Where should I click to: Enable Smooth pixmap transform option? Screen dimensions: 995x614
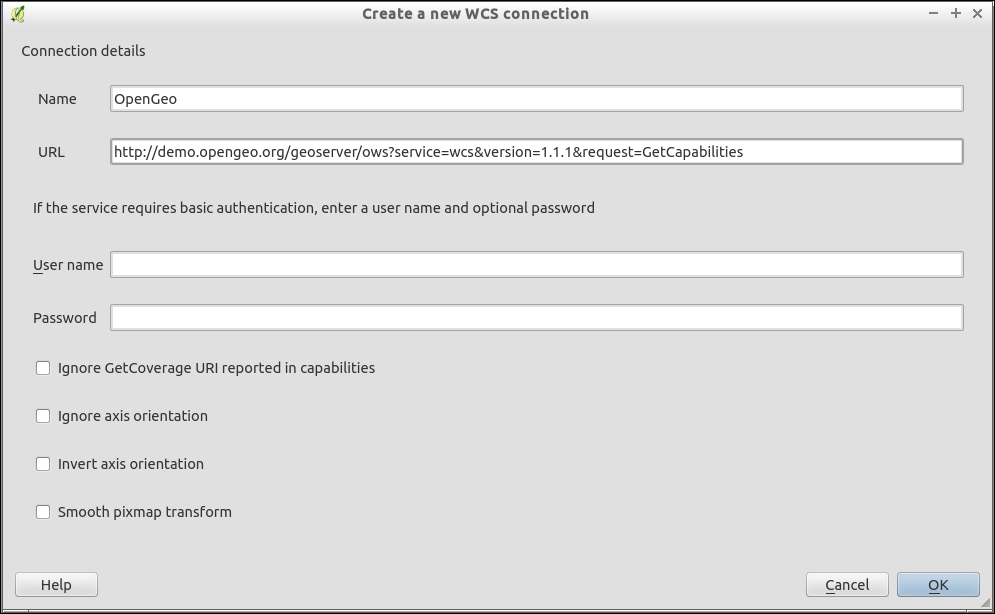click(x=43, y=512)
